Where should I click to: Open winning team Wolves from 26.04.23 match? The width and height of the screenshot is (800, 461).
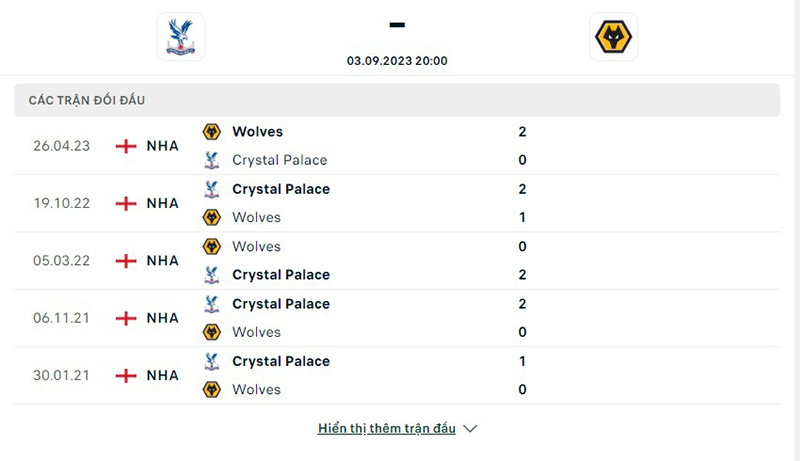pyautogui.click(x=257, y=132)
